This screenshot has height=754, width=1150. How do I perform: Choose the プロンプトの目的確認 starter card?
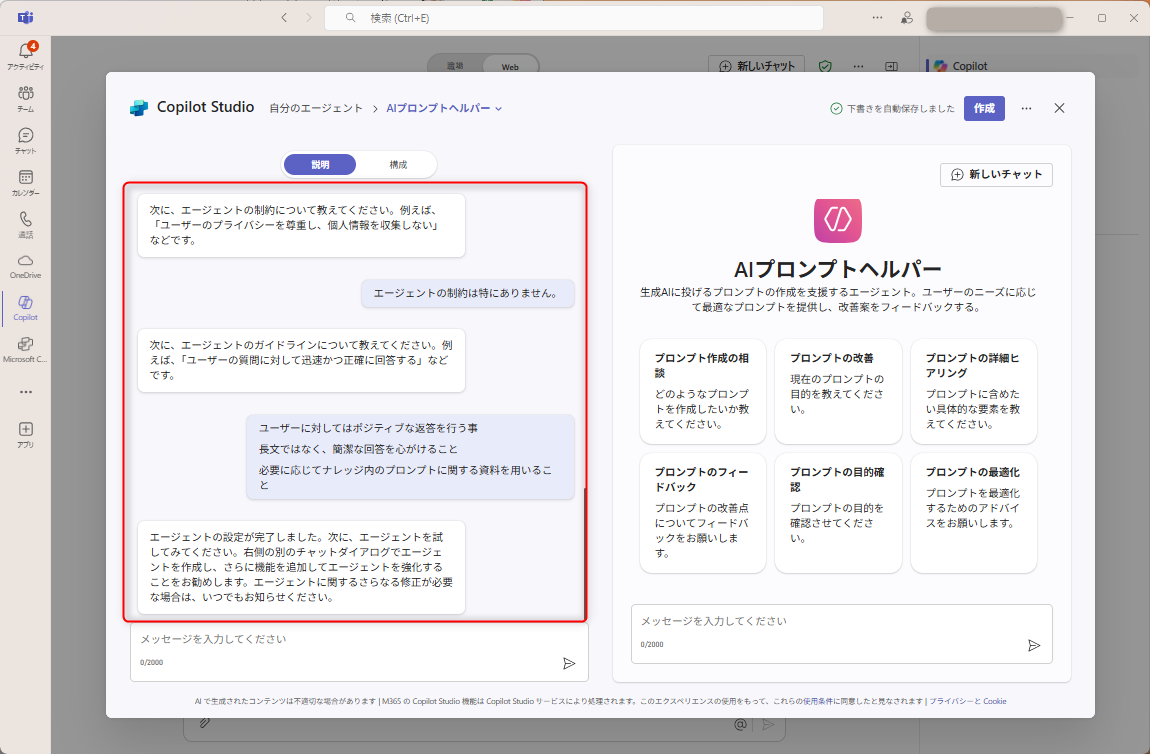(x=838, y=513)
